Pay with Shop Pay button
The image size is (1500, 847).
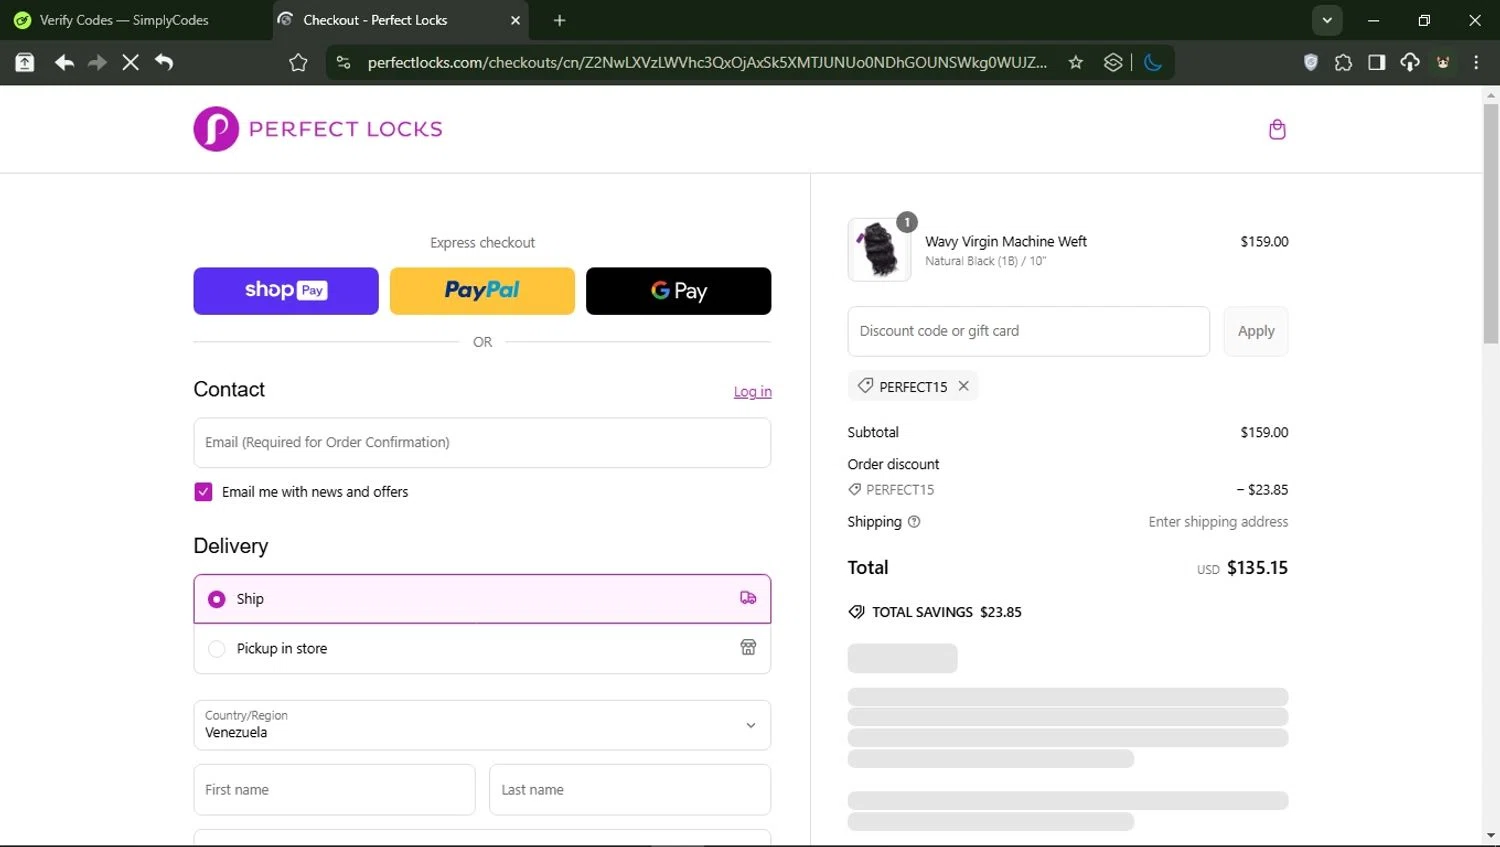(286, 291)
